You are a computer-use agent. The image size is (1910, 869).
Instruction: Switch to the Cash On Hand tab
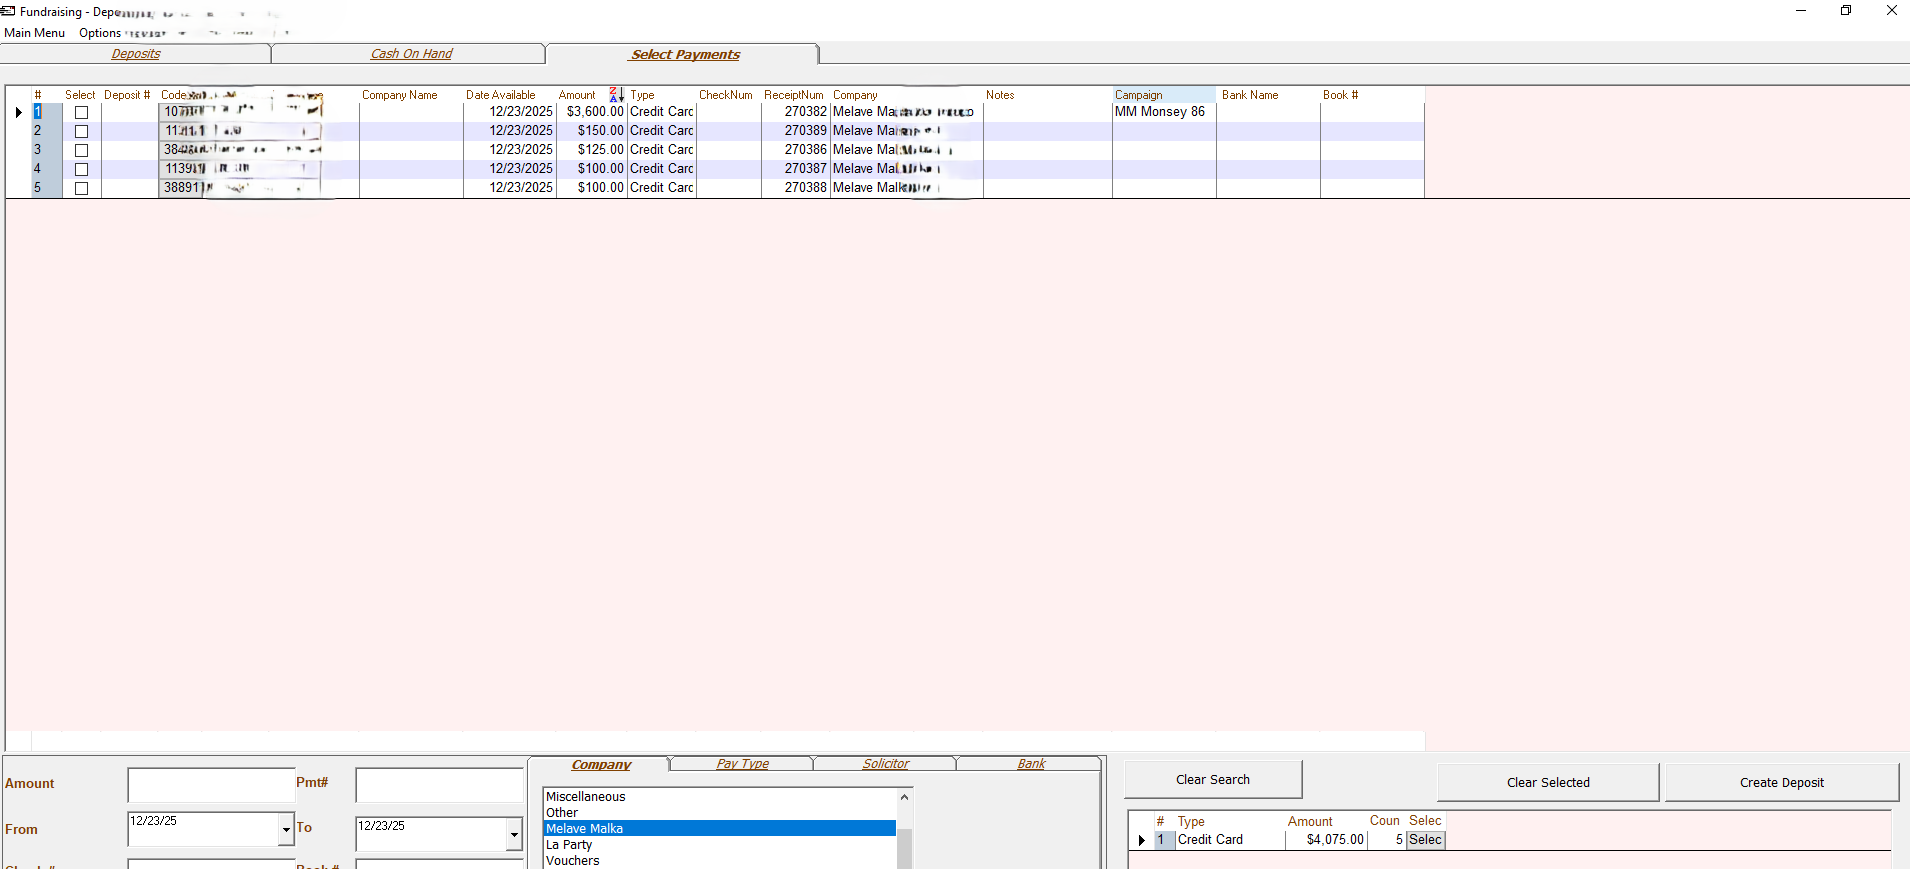pyautogui.click(x=411, y=54)
